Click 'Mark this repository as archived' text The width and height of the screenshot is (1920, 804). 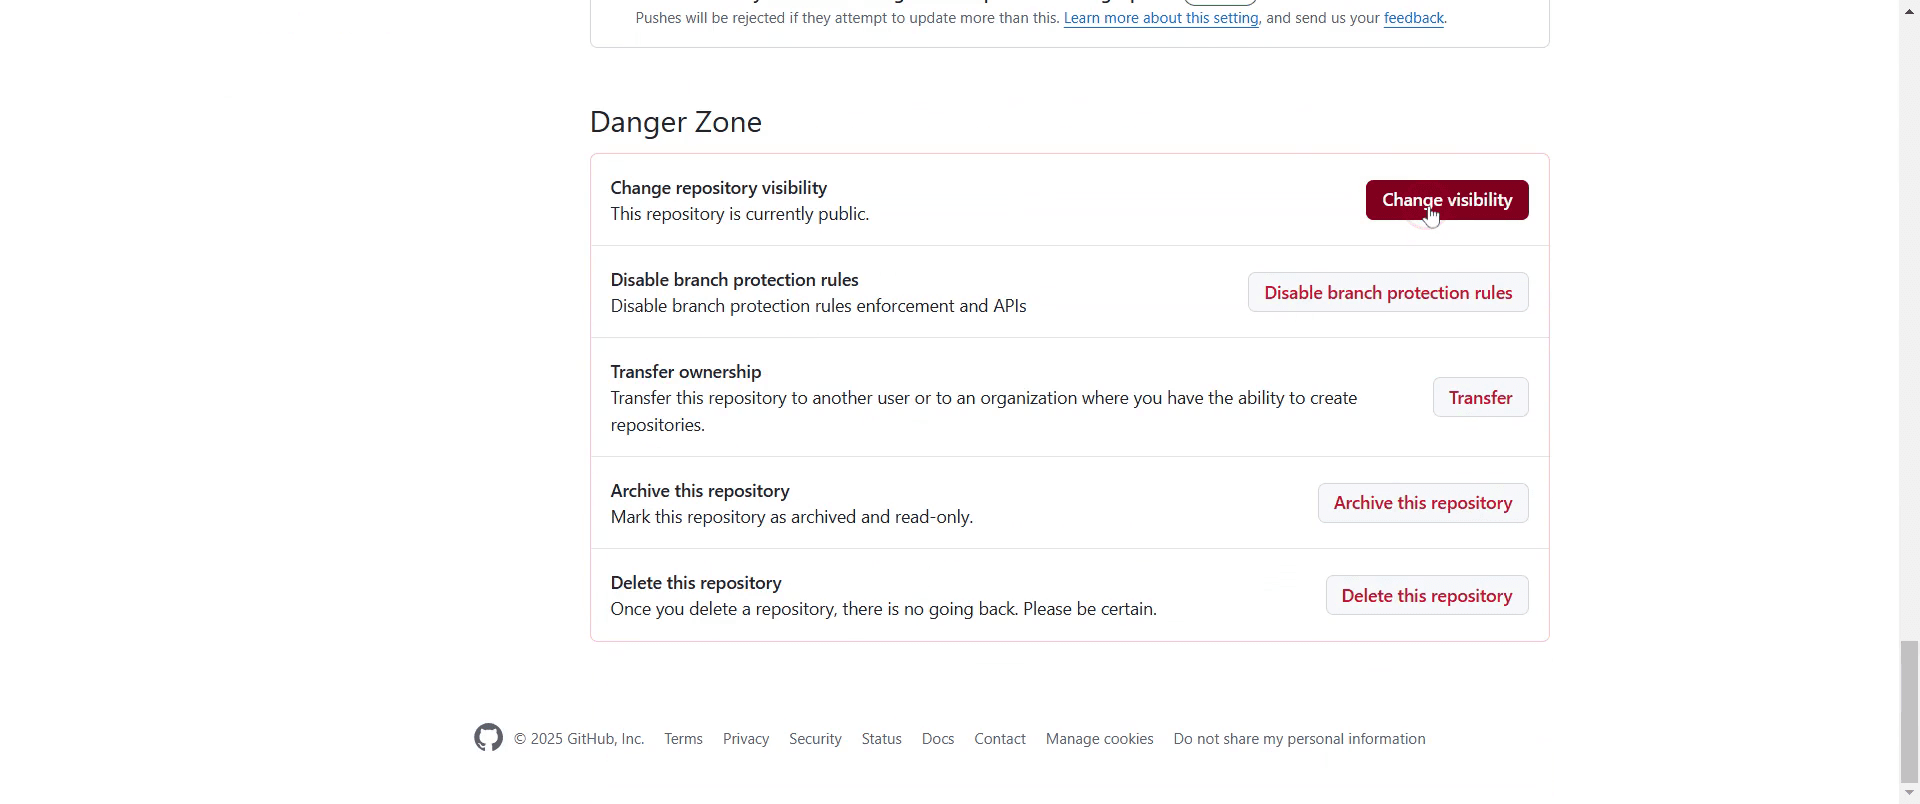pos(792,517)
